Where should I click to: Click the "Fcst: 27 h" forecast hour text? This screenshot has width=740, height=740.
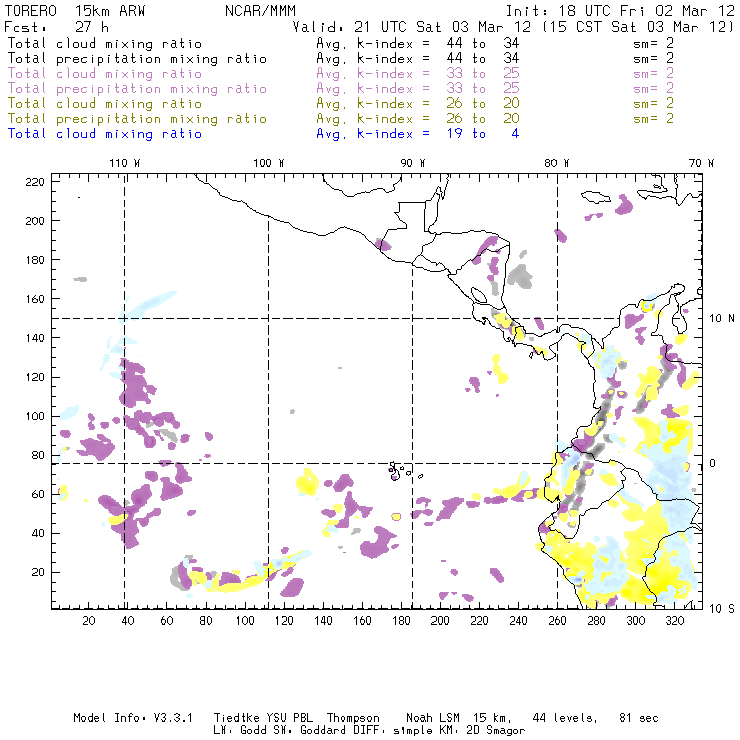pyautogui.click(x=56, y=27)
